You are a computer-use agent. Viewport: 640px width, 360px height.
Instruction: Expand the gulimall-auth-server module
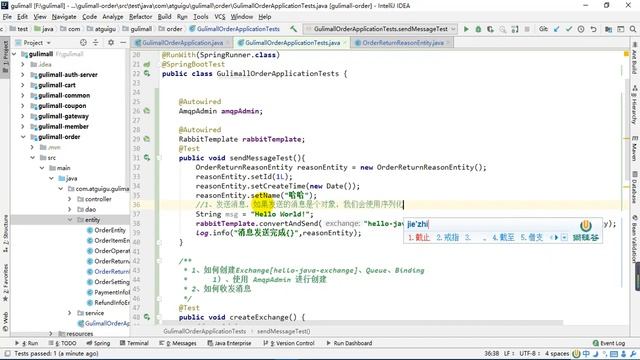[x=23, y=75]
